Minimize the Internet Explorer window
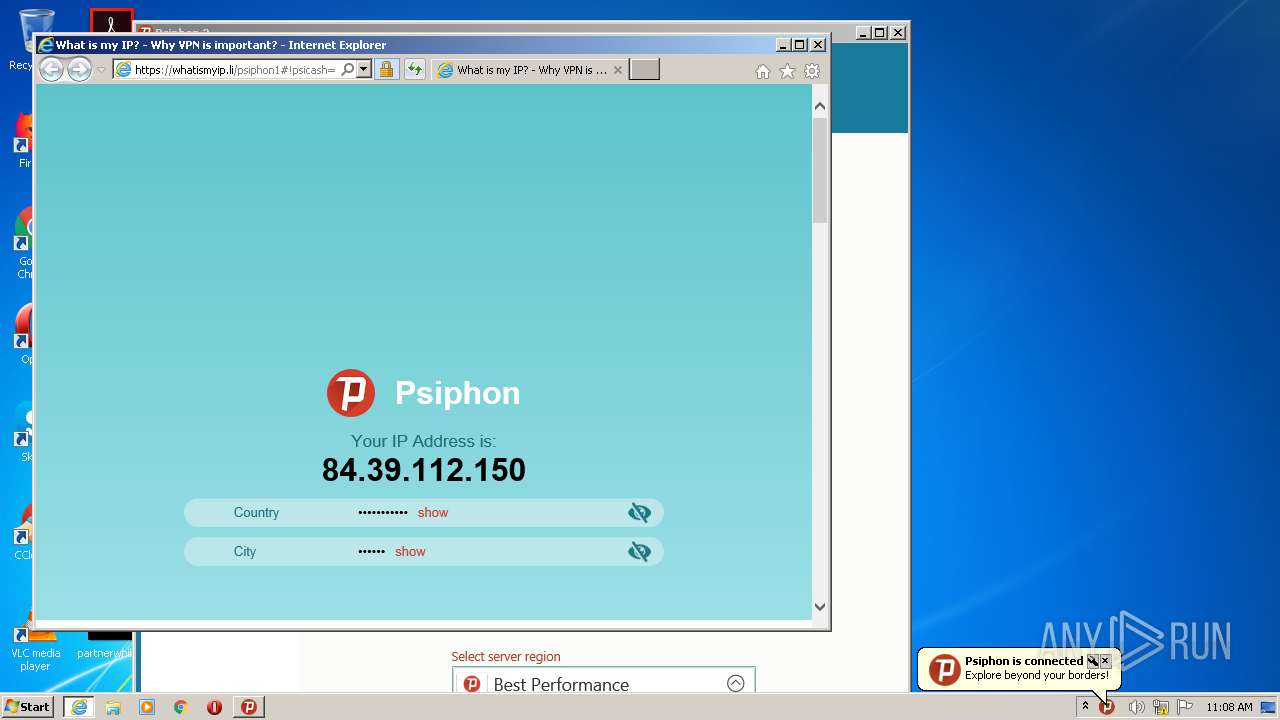Screen dimensions: 1280x720 pos(782,45)
